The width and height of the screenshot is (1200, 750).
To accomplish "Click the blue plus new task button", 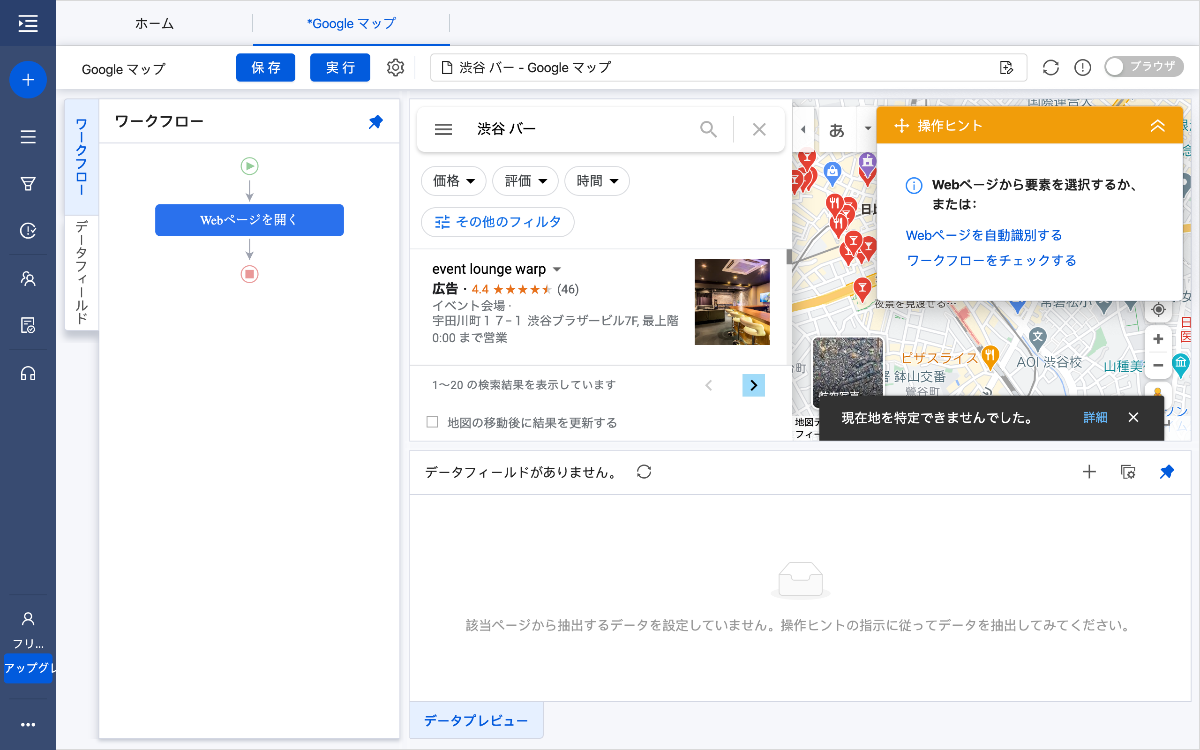I will pos(28,79).
